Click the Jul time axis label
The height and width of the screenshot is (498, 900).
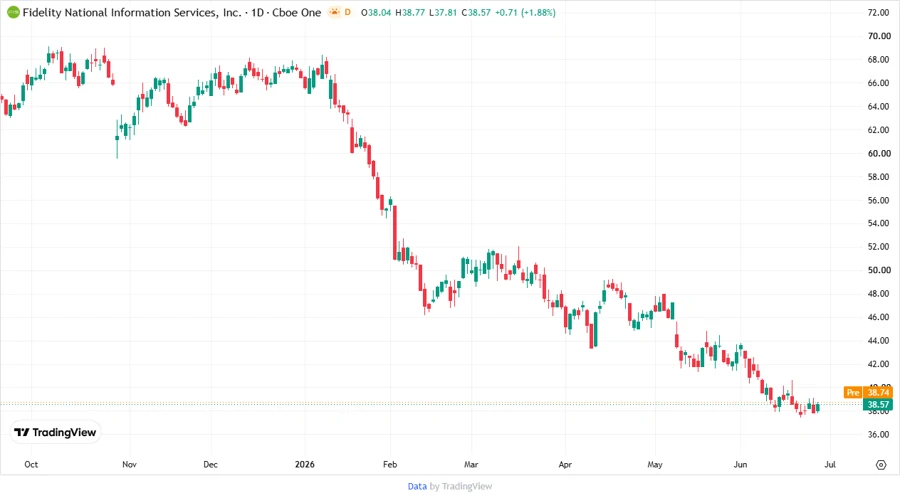coord(830,464)
